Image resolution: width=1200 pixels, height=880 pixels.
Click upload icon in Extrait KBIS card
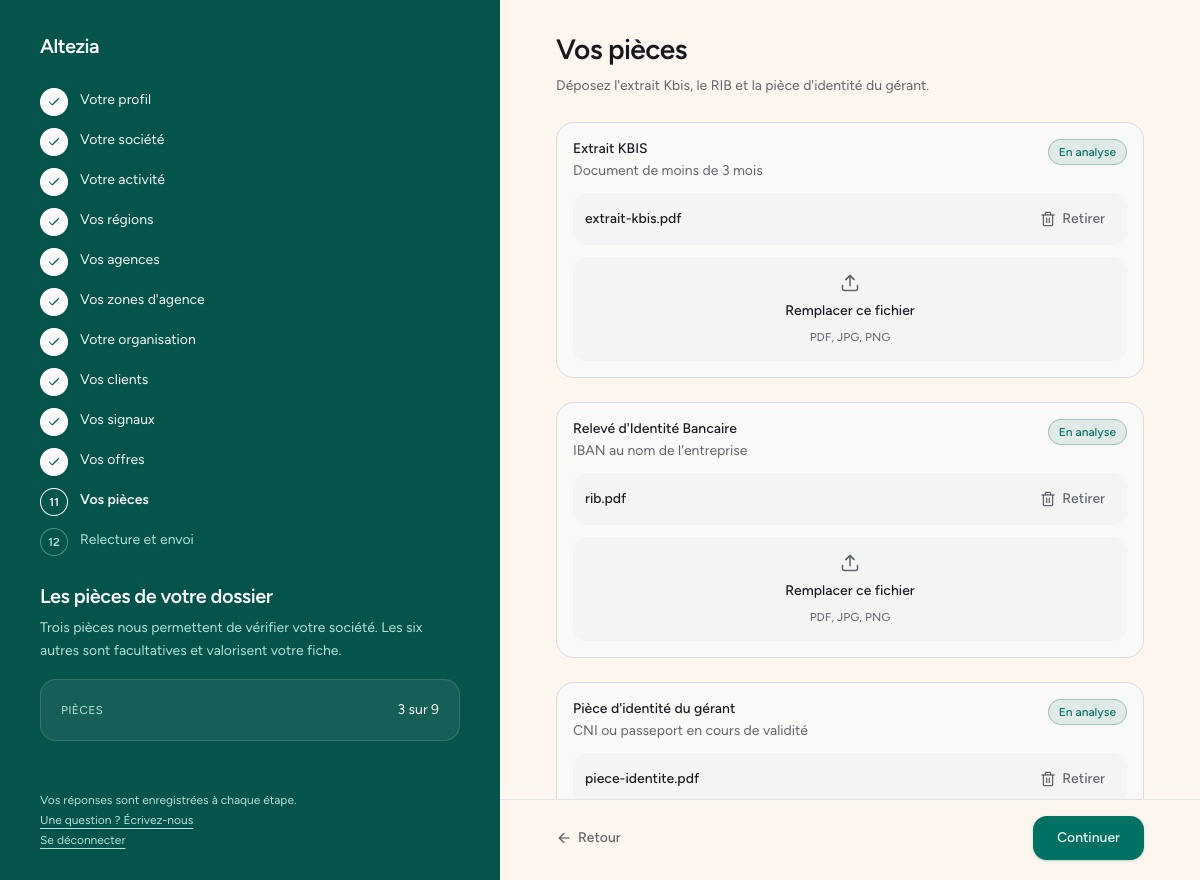(850, 283)
